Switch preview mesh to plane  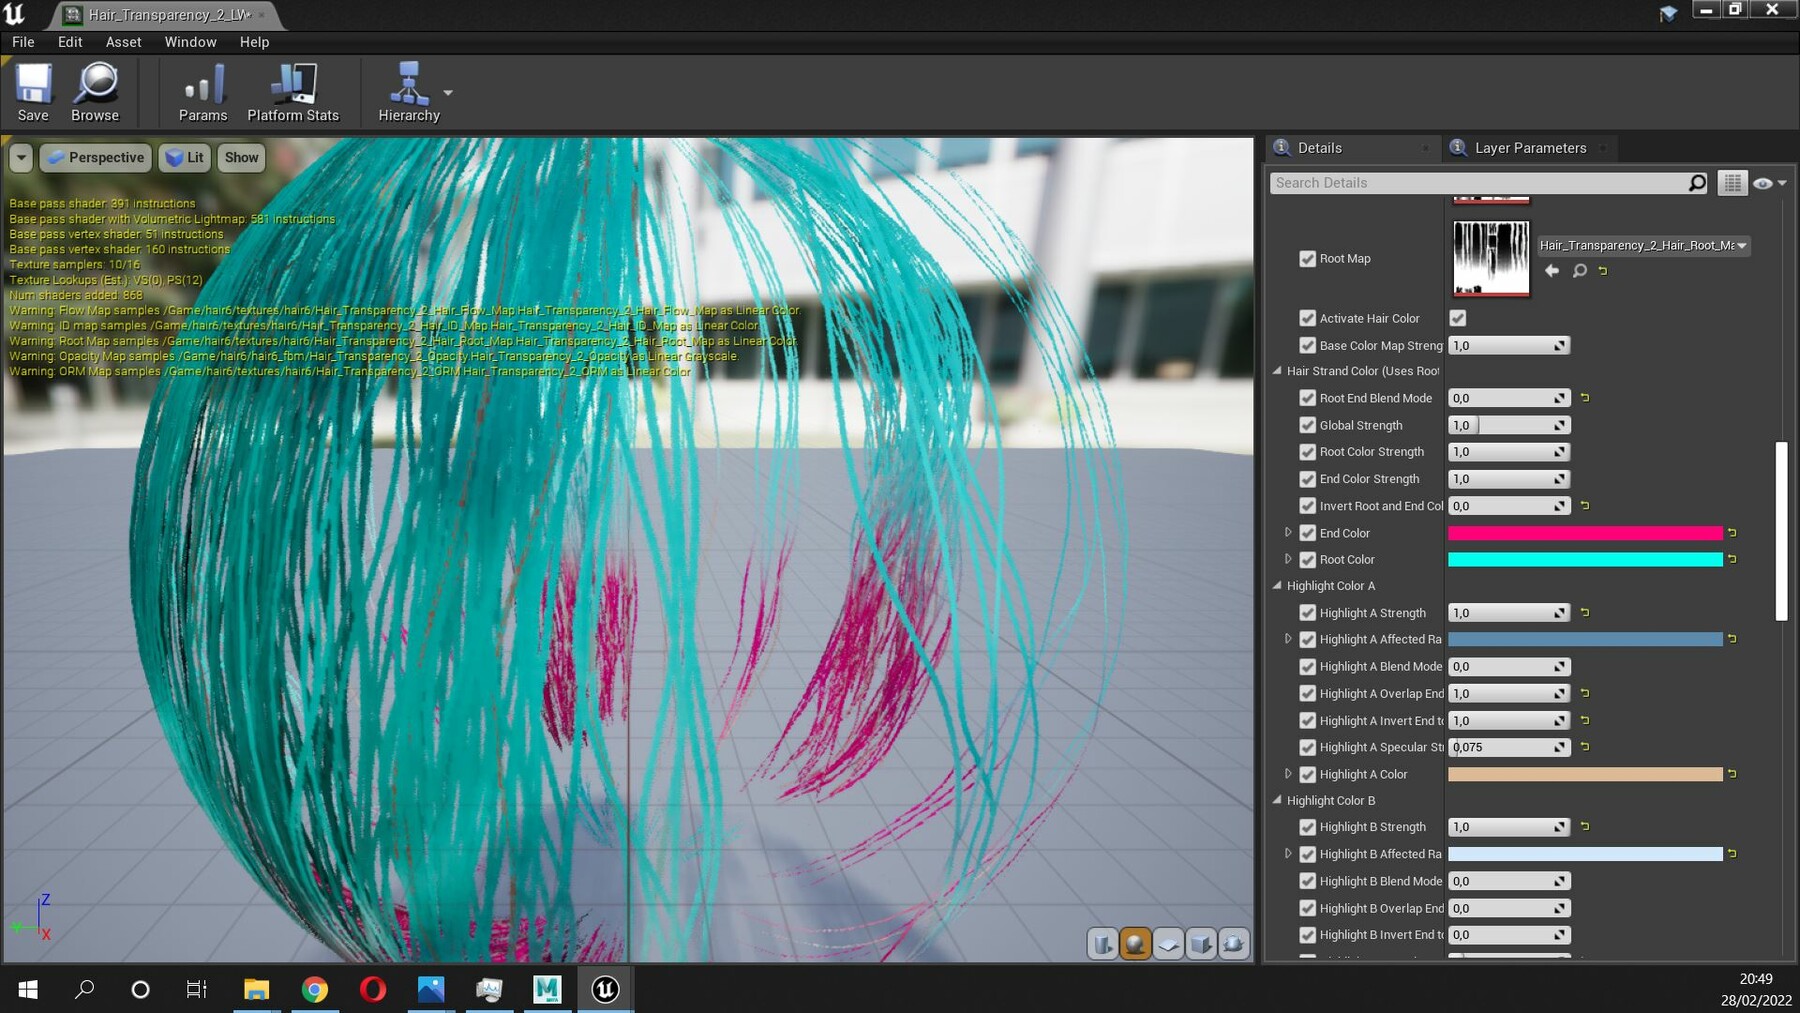pyautogui.click(x=1168, y=943)
